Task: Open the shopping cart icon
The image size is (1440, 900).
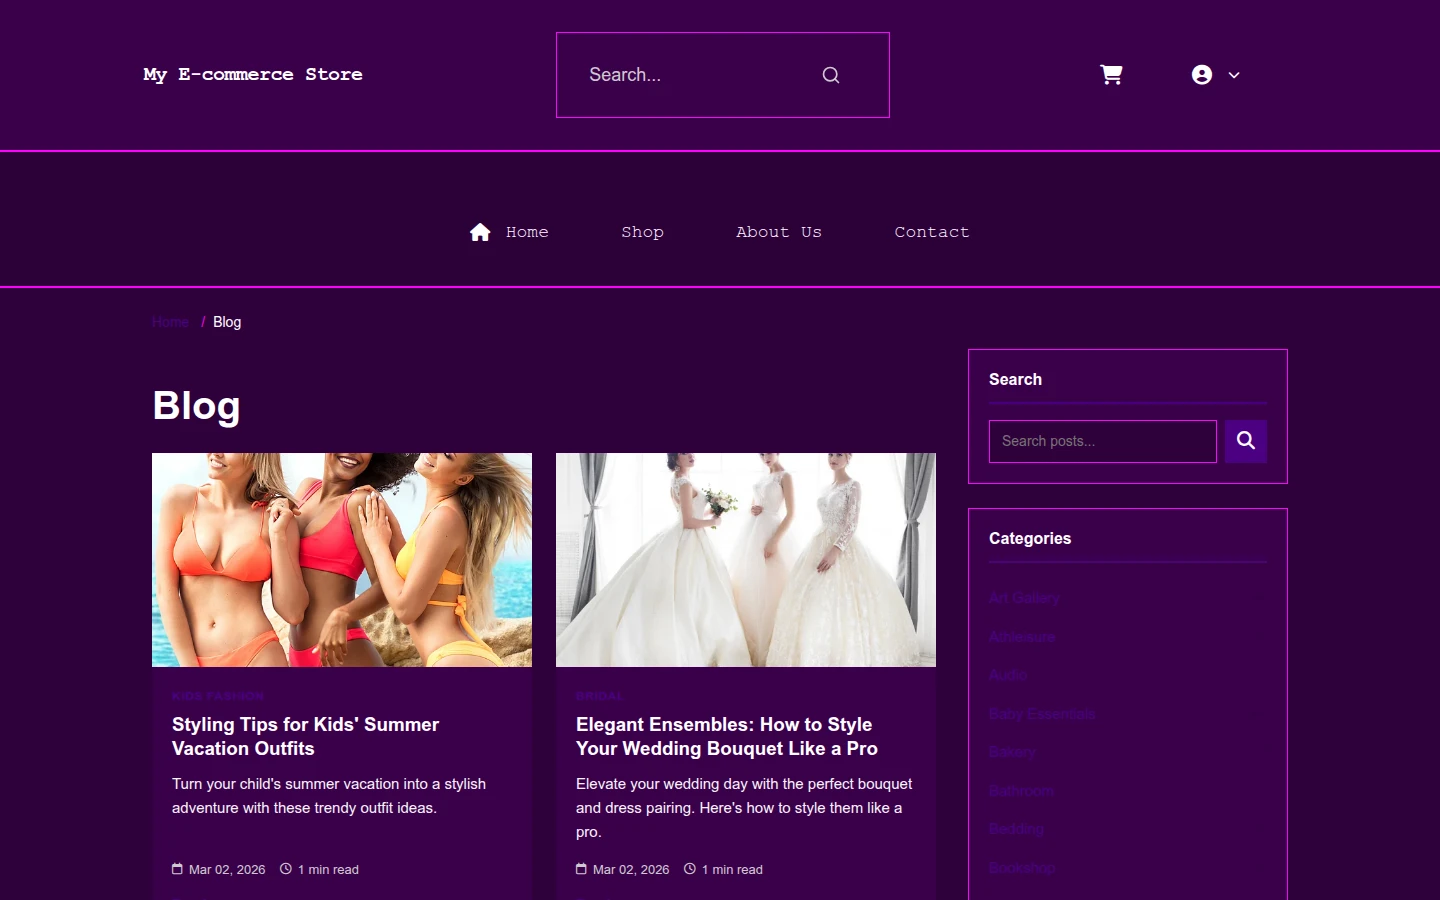Action: point(1111,75)
